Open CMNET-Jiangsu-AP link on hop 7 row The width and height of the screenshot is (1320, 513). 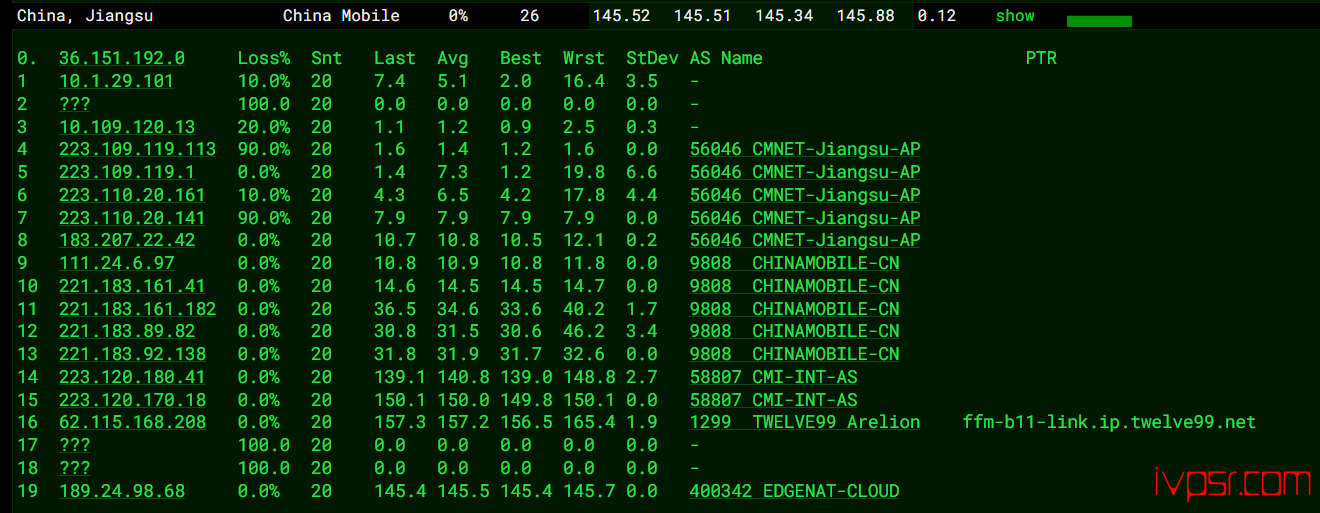805,218
